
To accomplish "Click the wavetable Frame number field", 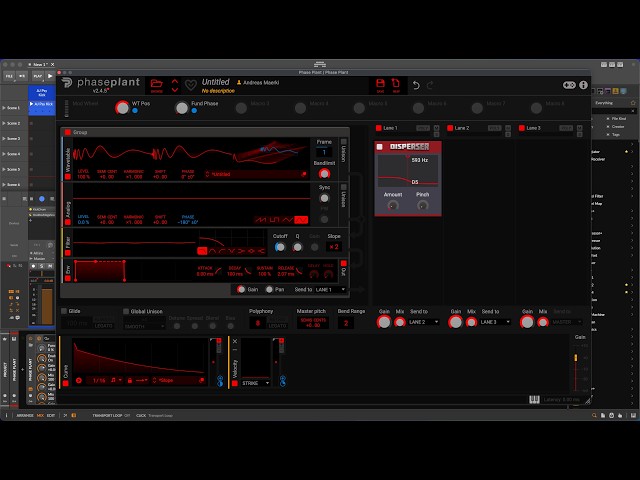I will pyautogui.click(x=324, y=152).
